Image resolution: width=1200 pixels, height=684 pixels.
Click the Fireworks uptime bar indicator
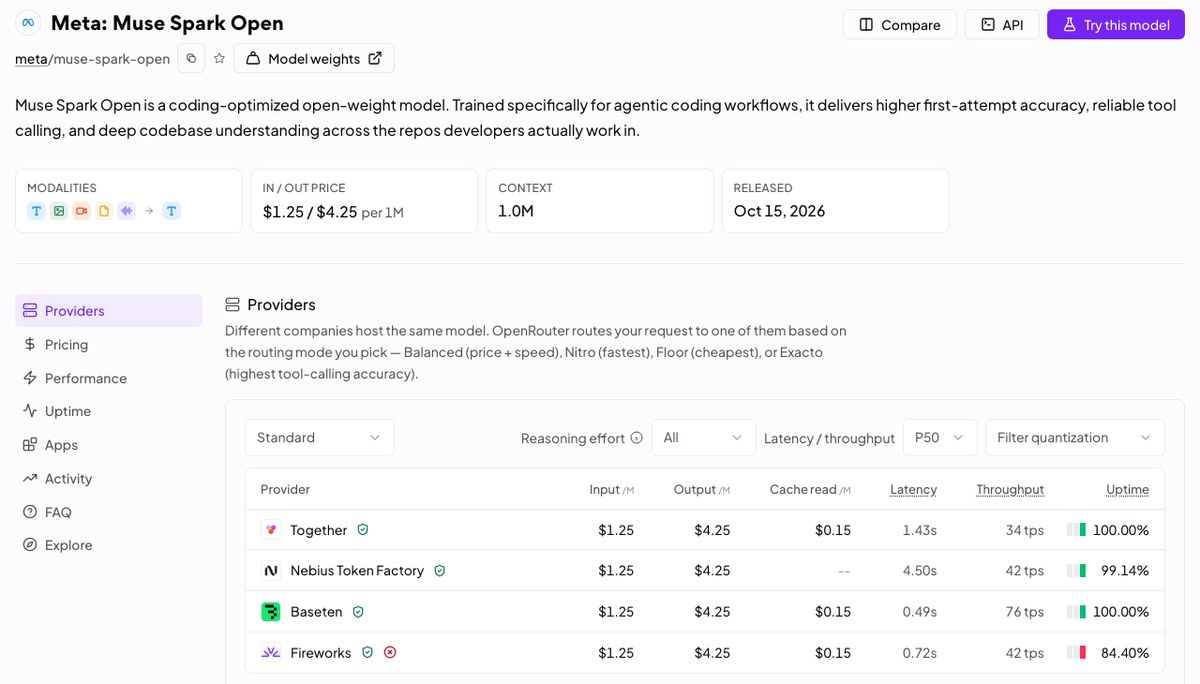(1076, 652)
